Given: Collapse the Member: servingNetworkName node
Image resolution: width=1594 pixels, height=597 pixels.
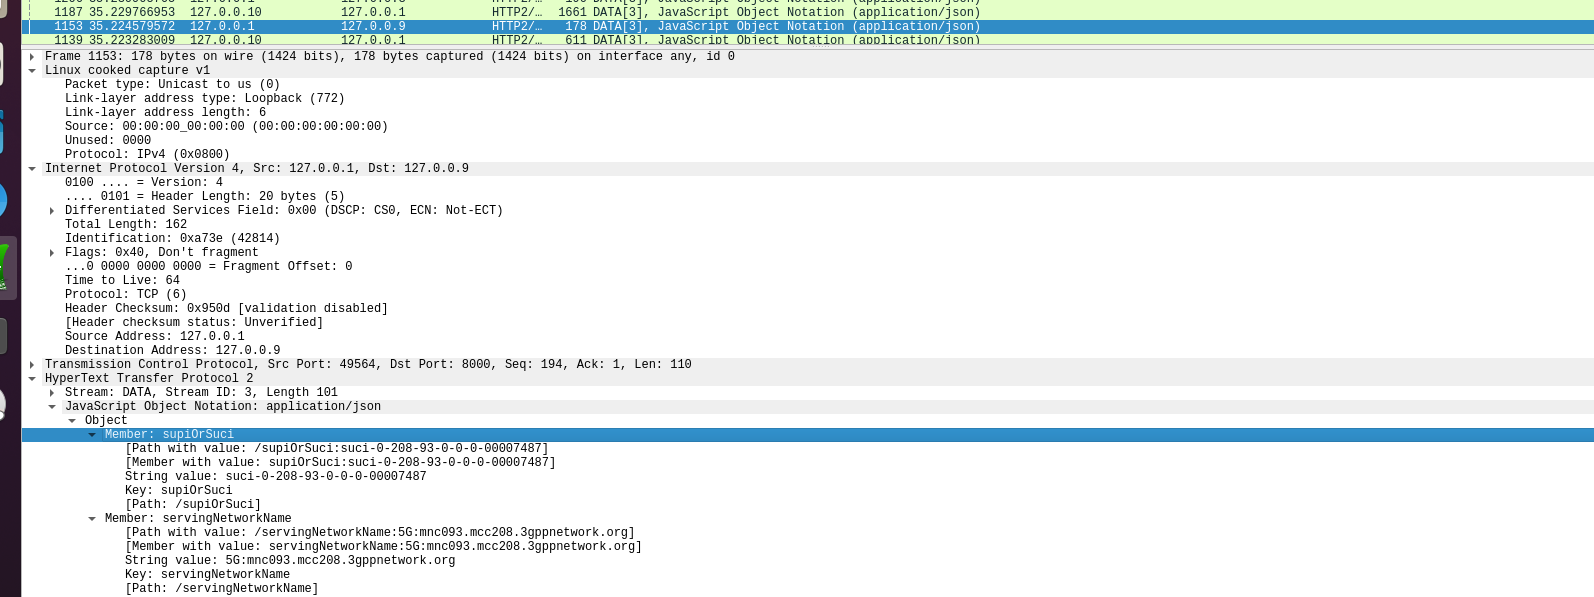Looking at the screenshot, I should tap(92, 519).
